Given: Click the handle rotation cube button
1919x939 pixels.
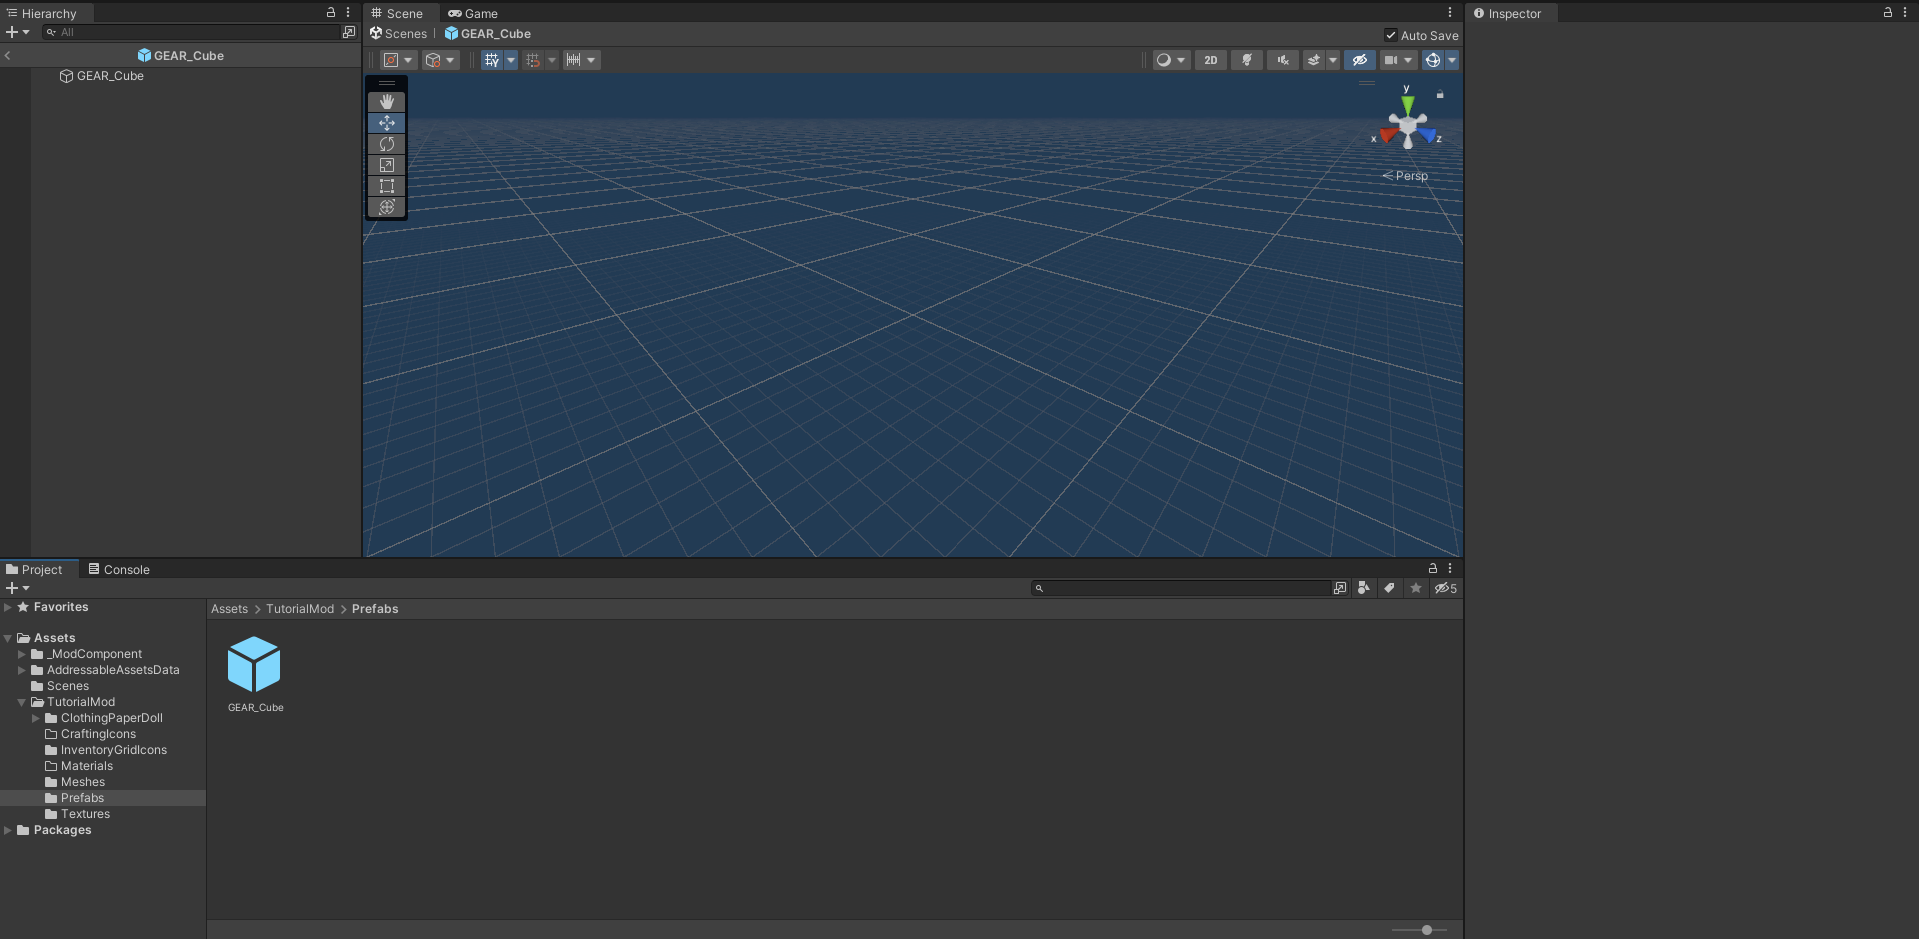Looking at the screenshot, I should (433, 60).
